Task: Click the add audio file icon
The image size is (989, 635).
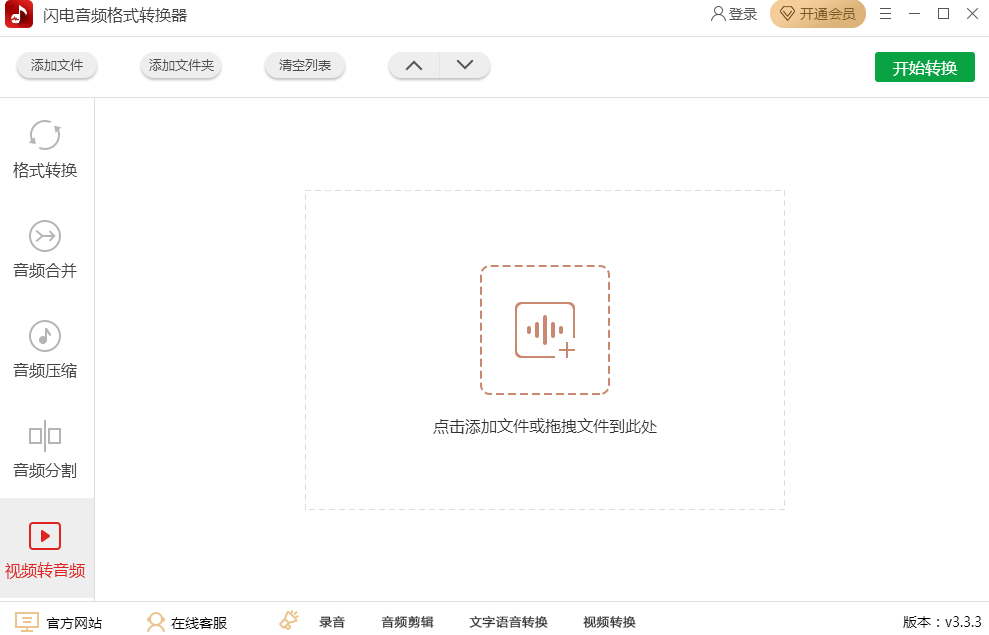Action: coord(545,330)
